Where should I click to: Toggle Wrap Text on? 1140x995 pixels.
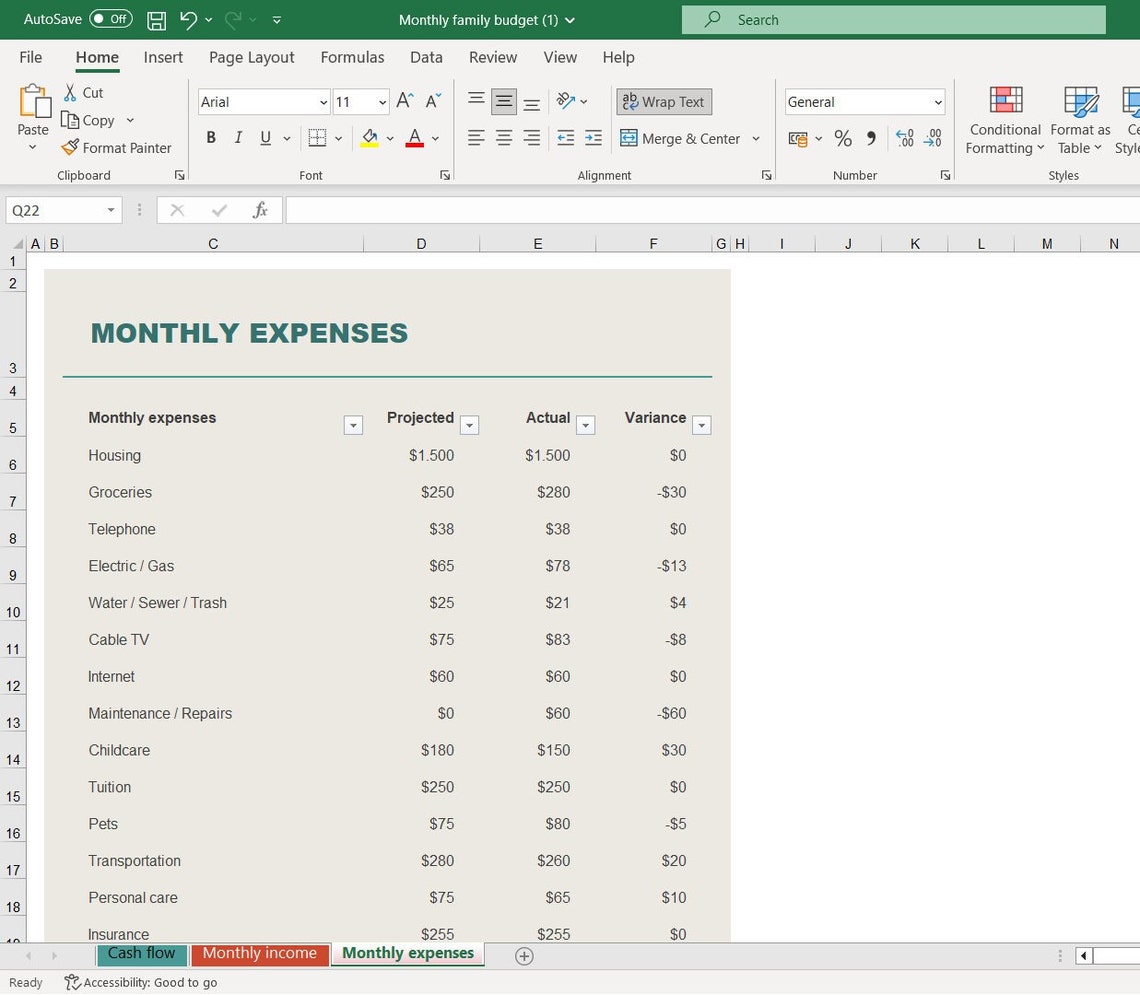click(x=663, y=101)
